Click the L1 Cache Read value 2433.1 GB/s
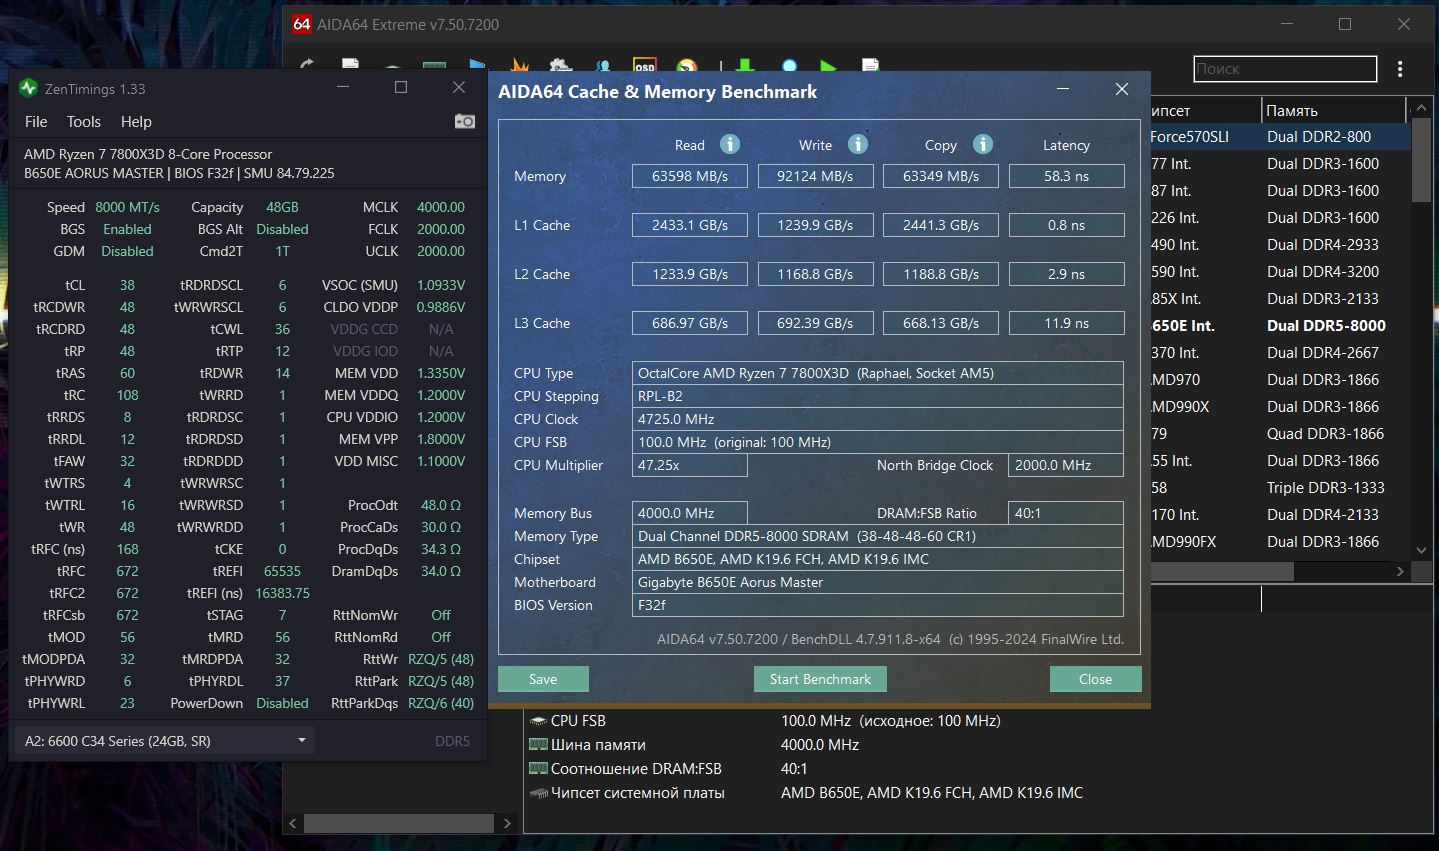The width and height of the screenshot is (1439, 851). [x=690, y=225]
